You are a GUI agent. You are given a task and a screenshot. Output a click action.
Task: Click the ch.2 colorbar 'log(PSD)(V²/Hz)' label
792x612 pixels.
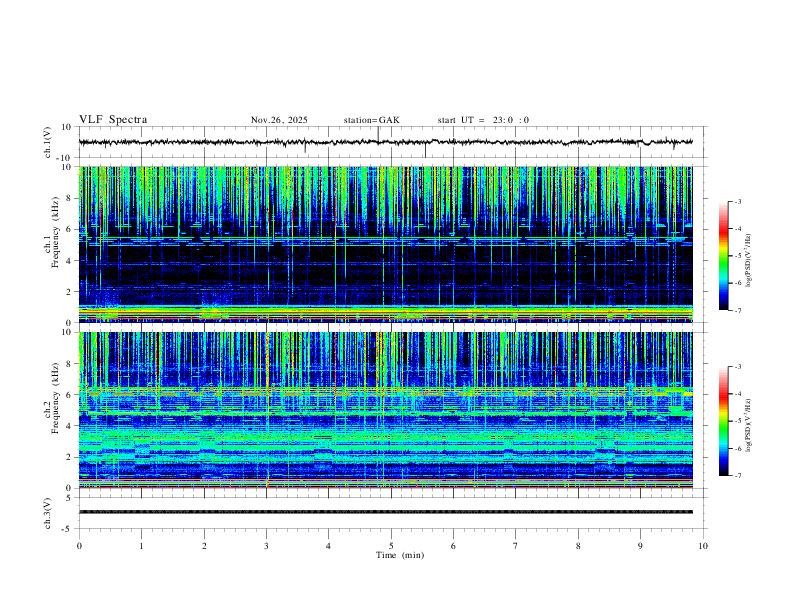[x=749, y=425]
